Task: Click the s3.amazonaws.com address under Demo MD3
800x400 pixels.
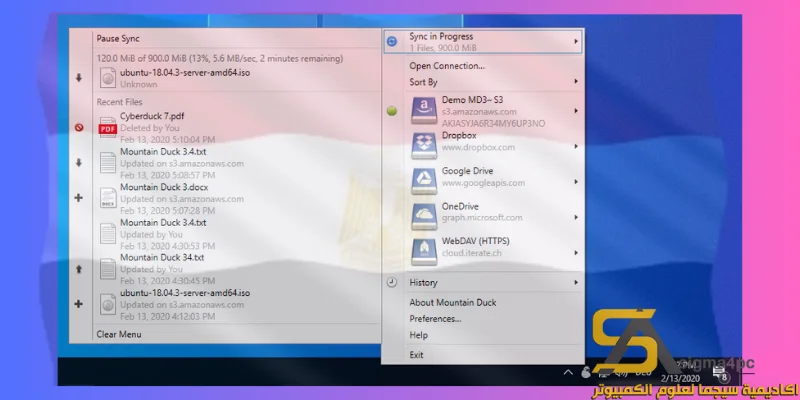Action: coord(479,112)
